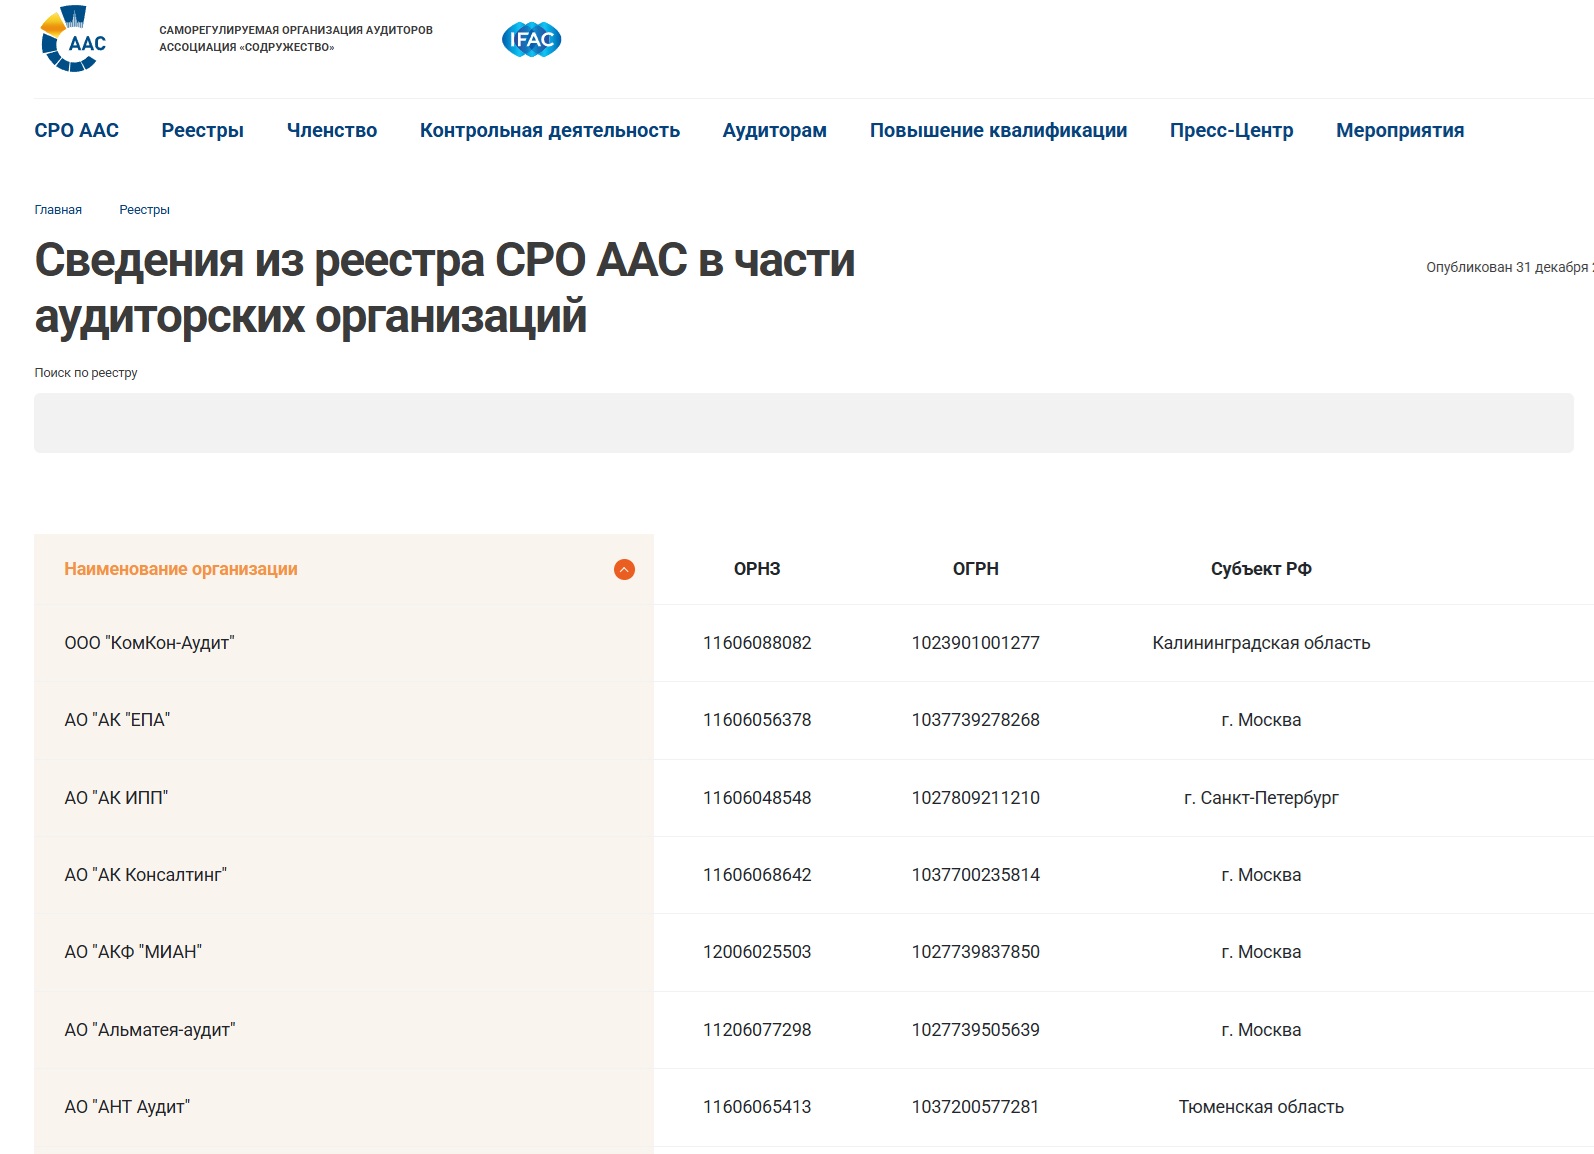Sort by the ОГРН column header
1594x1154 pixels.
[976, 569]
